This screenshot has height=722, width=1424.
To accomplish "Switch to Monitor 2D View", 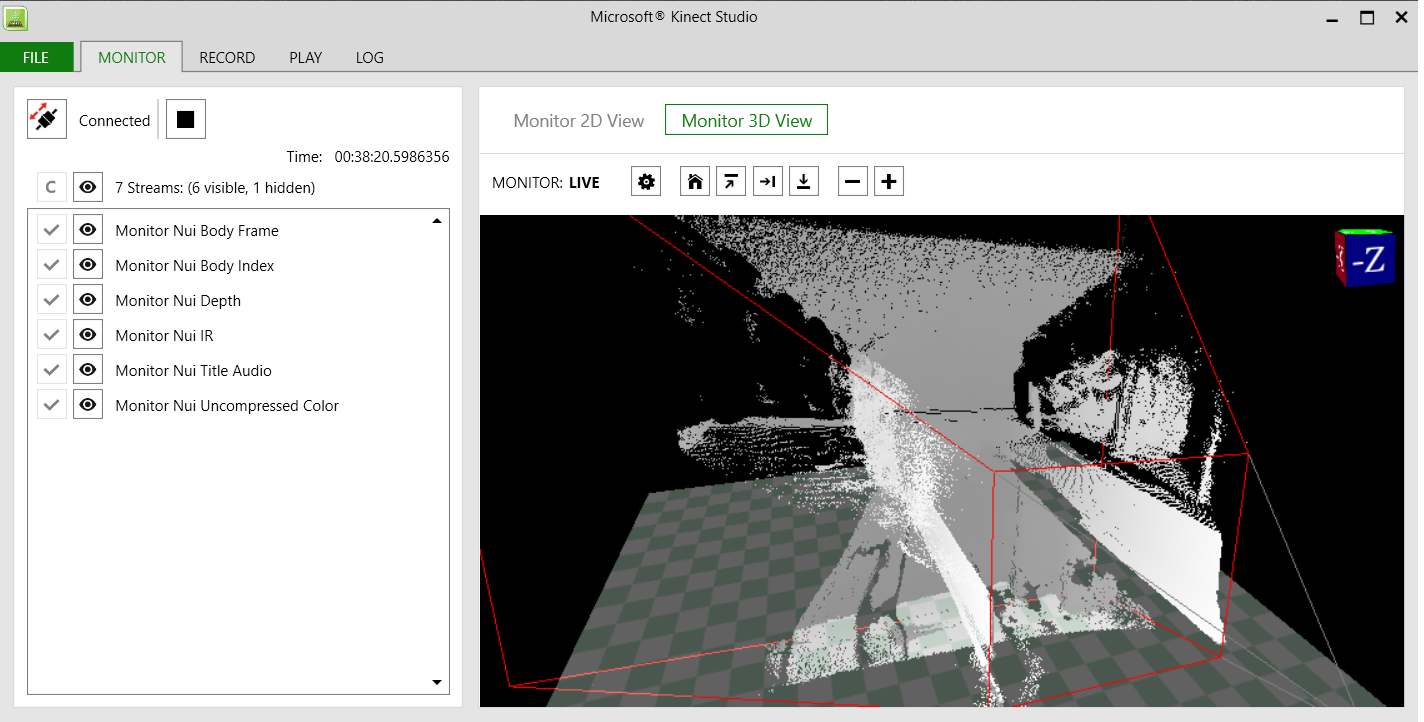I will pyautogui.click(x=579, y=120).
